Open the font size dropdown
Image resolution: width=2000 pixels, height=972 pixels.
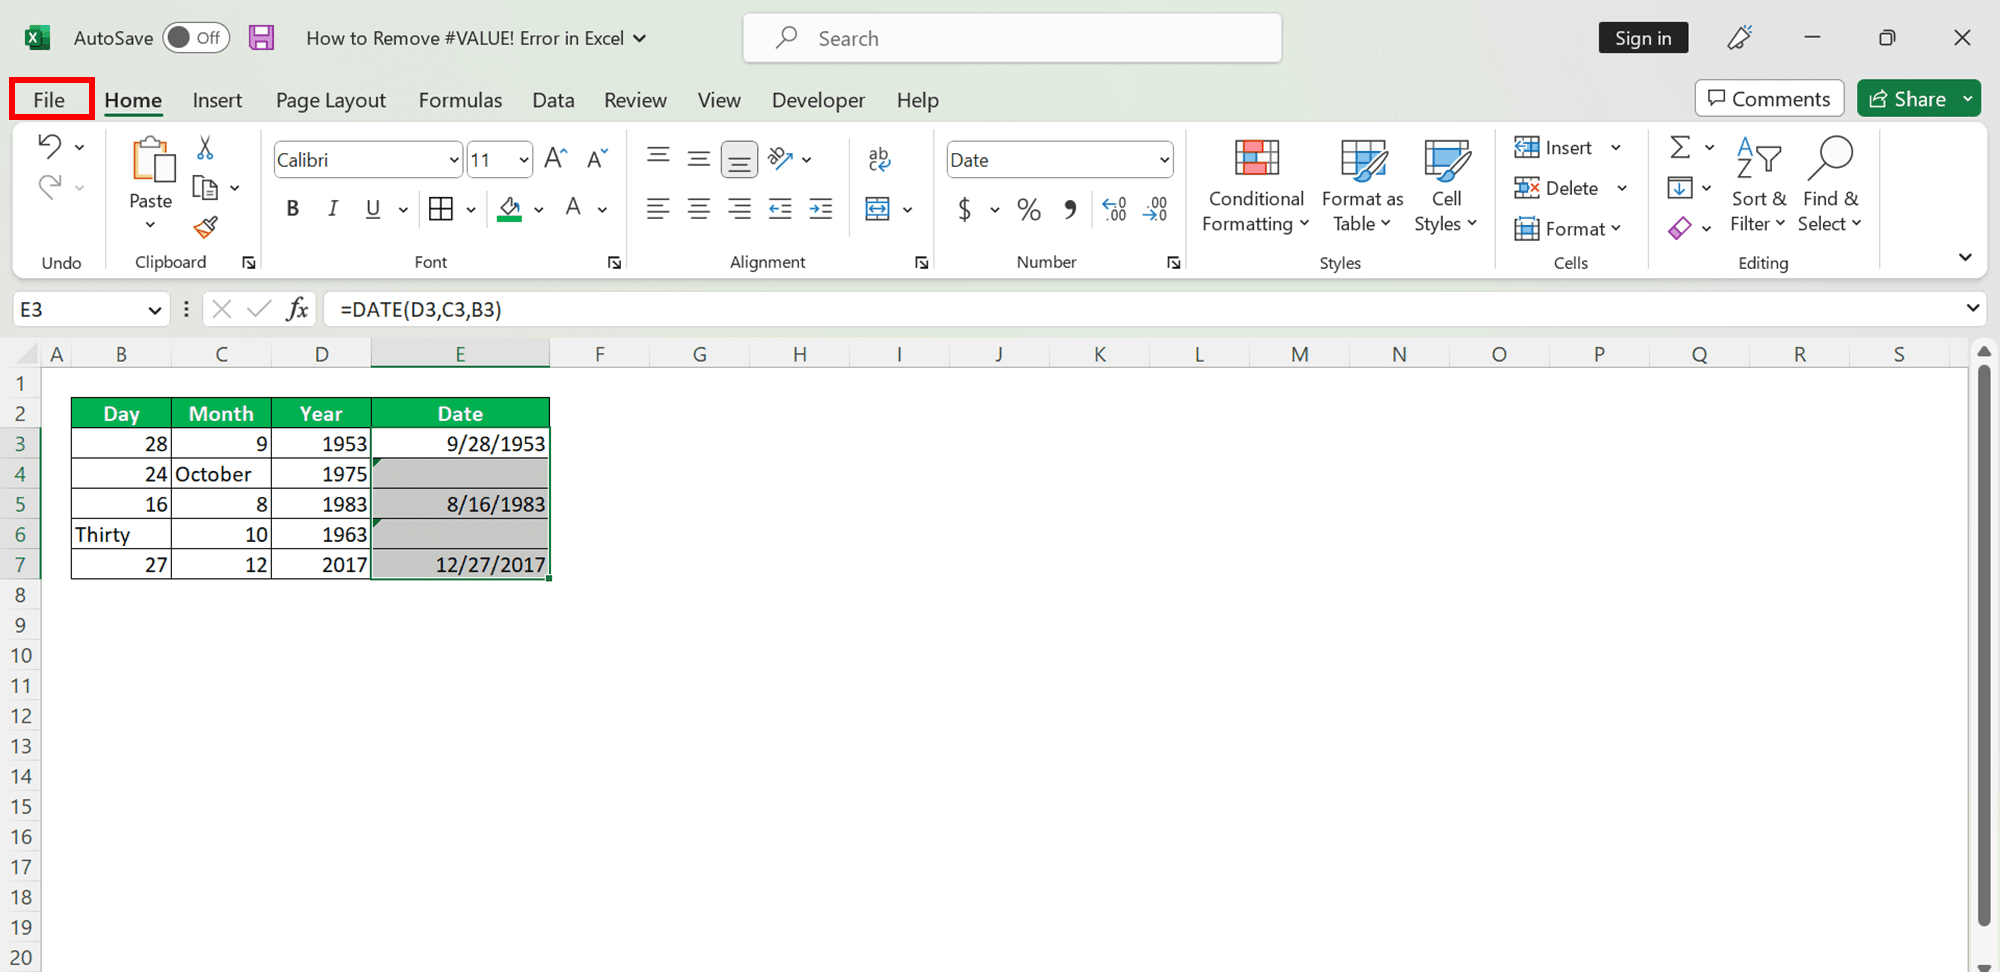click(524, 160)
